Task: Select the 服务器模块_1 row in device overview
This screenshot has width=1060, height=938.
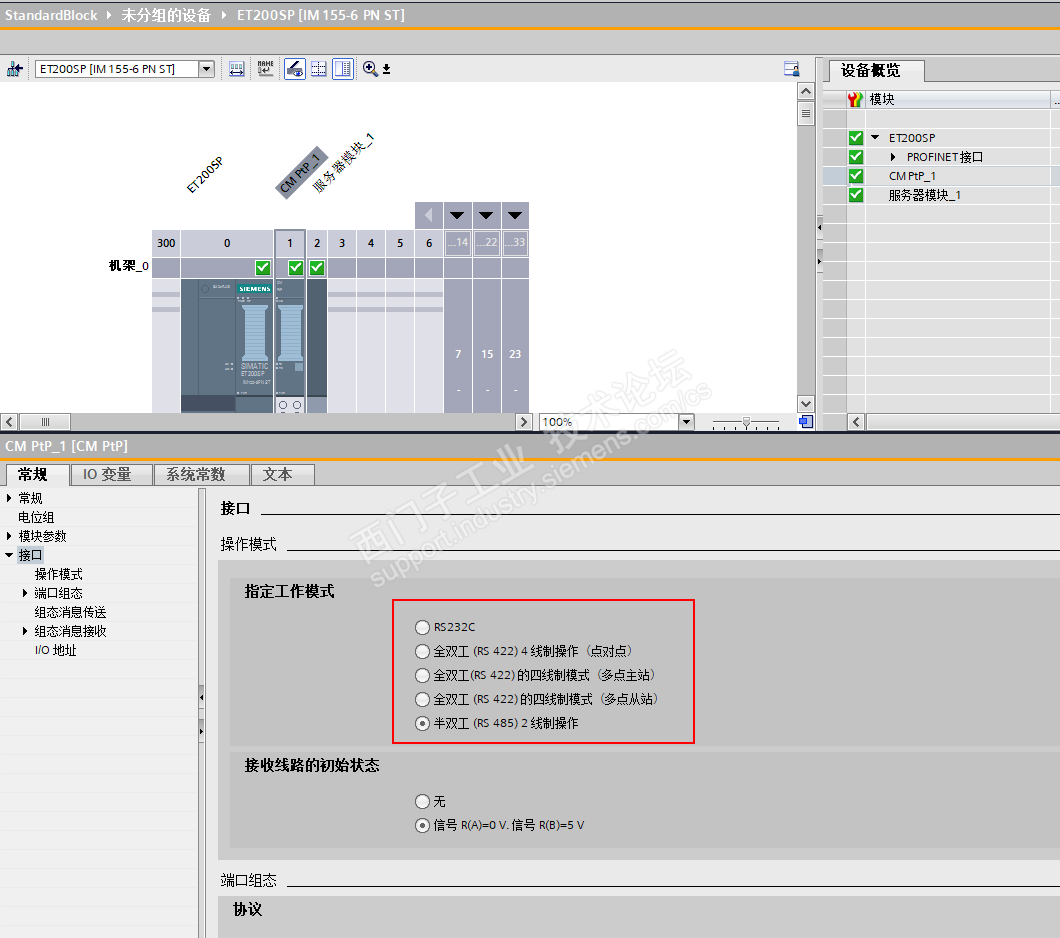Action: [x=941, y=195]
